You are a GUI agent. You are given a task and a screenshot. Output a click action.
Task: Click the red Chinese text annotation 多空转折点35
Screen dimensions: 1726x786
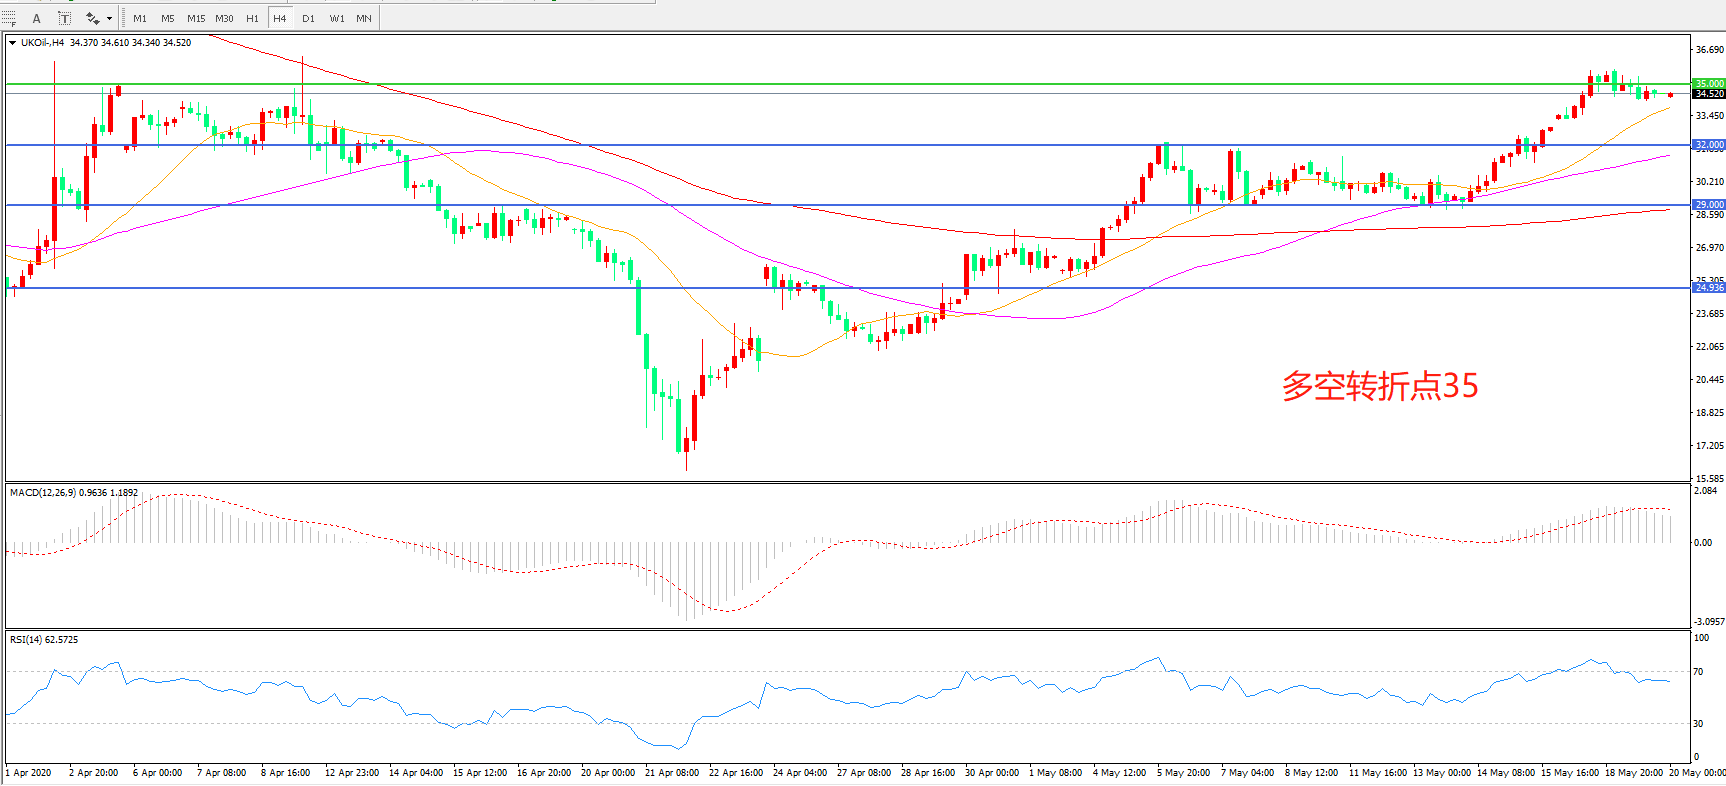[x=1379, y=386]
